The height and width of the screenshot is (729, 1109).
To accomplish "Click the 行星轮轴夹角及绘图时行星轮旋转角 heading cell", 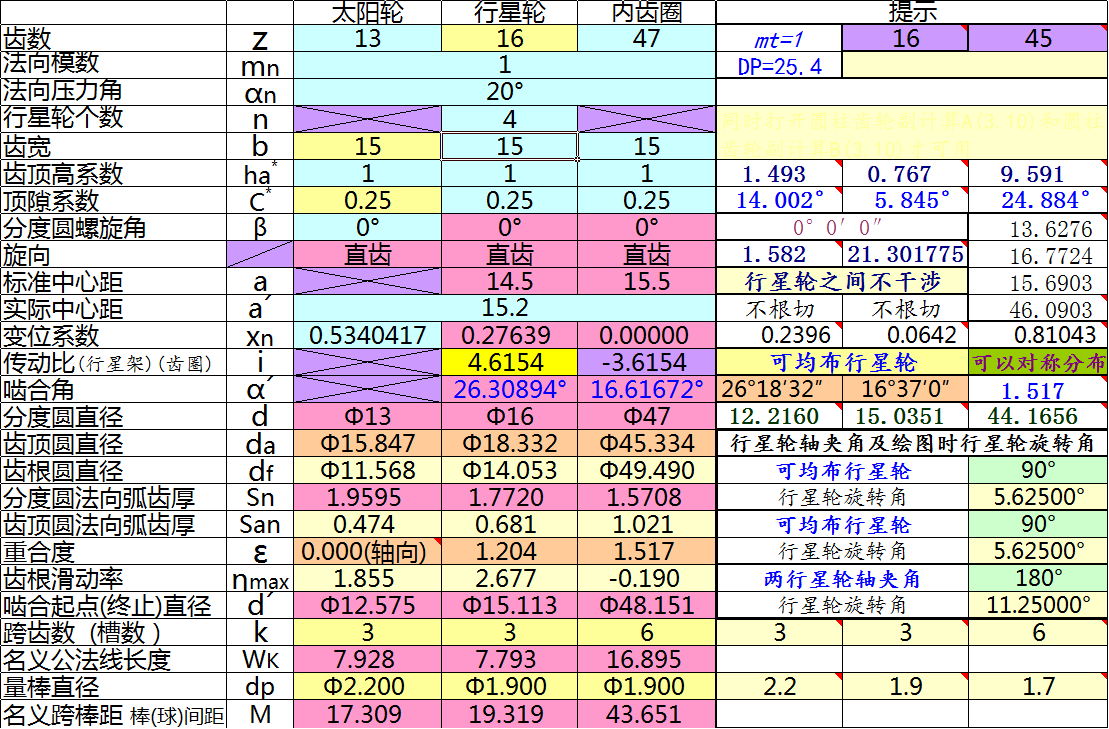I will 912,443.
